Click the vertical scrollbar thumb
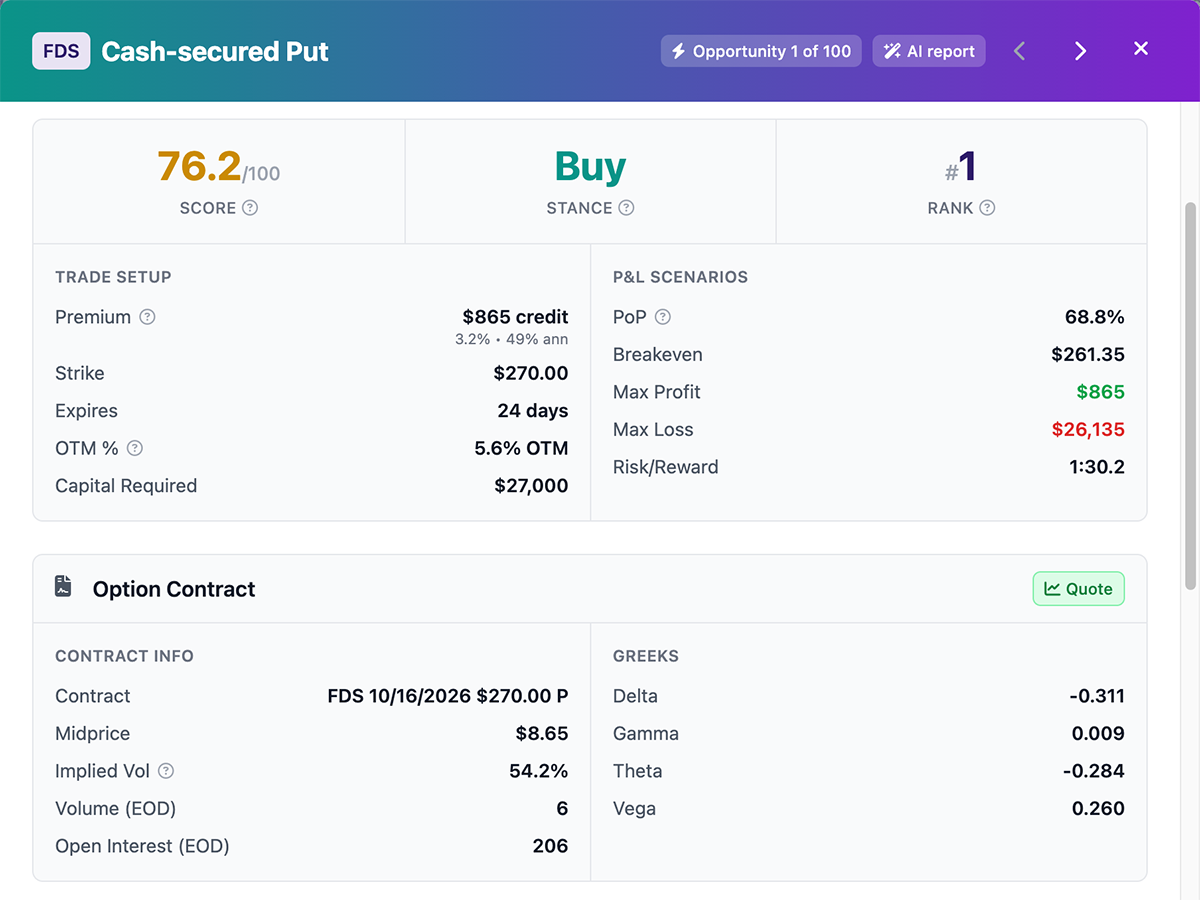 pos(1190,395)
